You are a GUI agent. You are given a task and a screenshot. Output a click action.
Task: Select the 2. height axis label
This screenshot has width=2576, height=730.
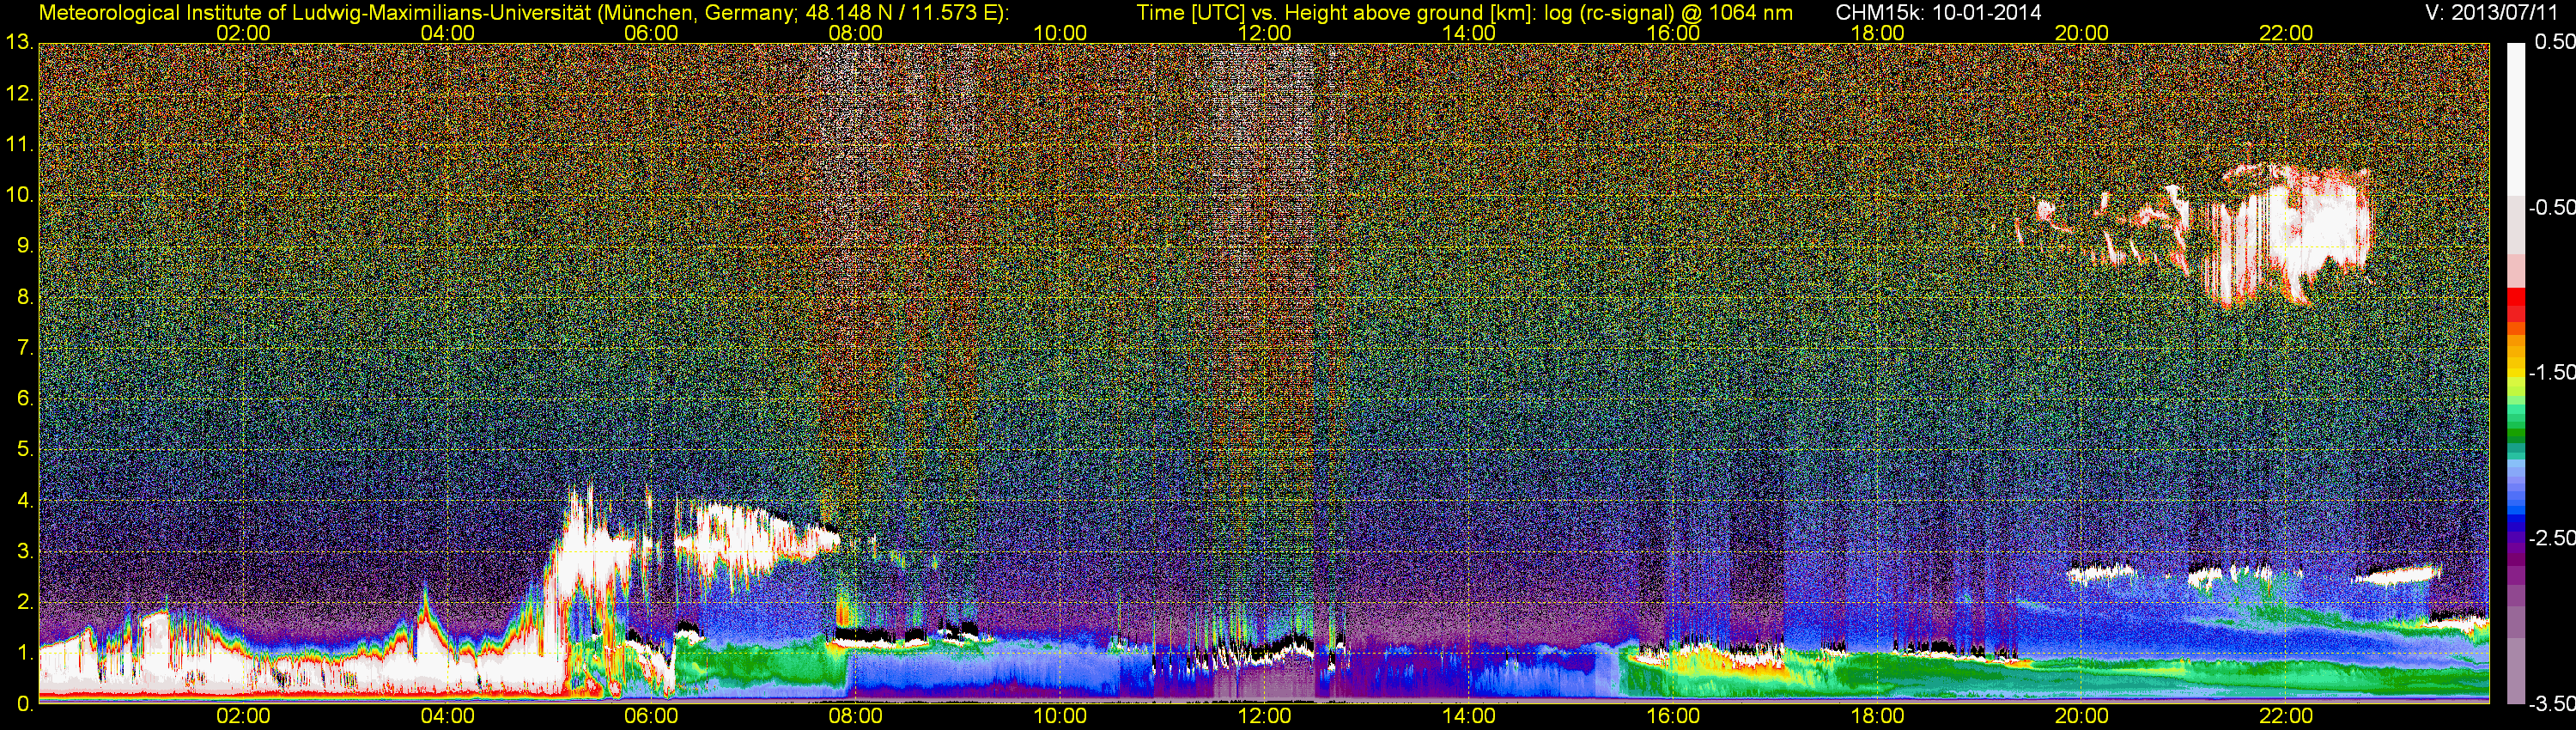[24, 602]
